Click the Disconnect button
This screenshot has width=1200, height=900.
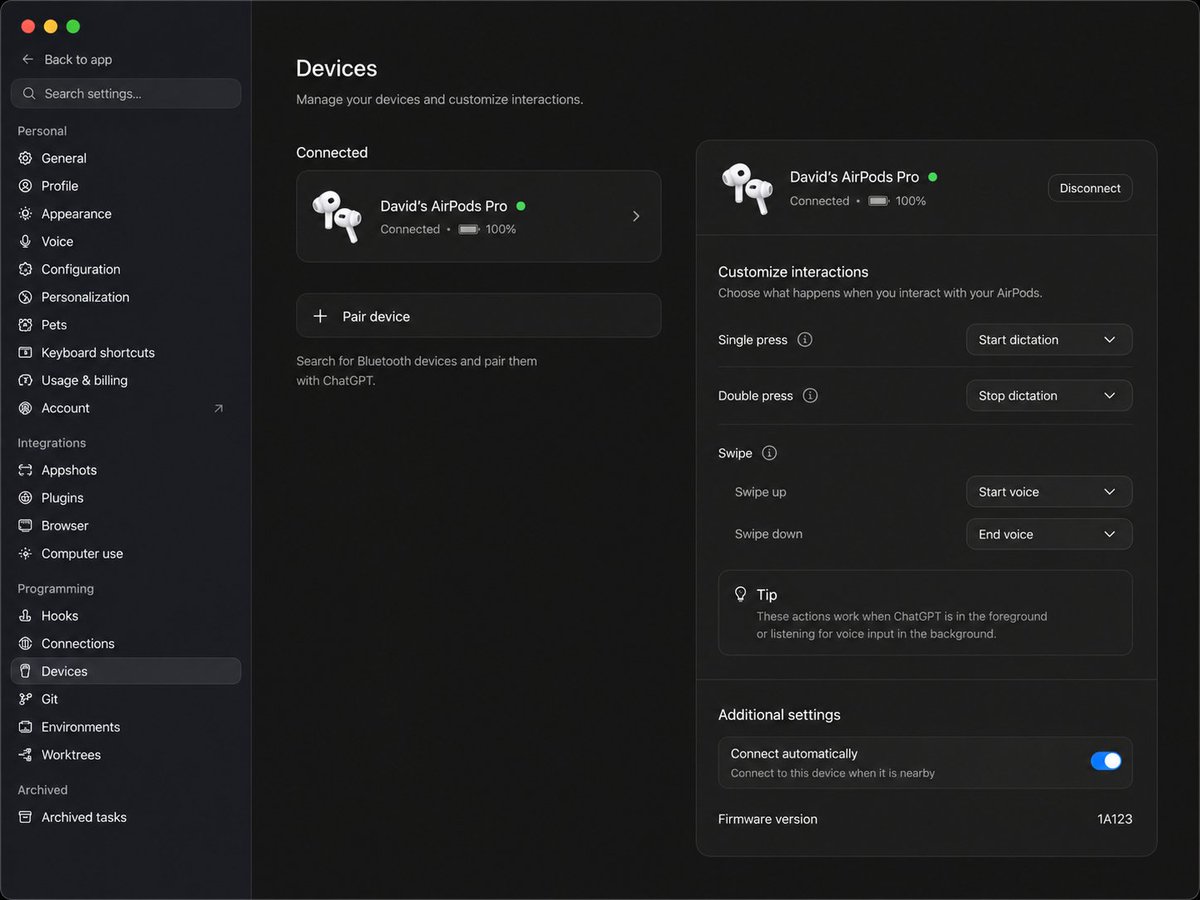1090,188
